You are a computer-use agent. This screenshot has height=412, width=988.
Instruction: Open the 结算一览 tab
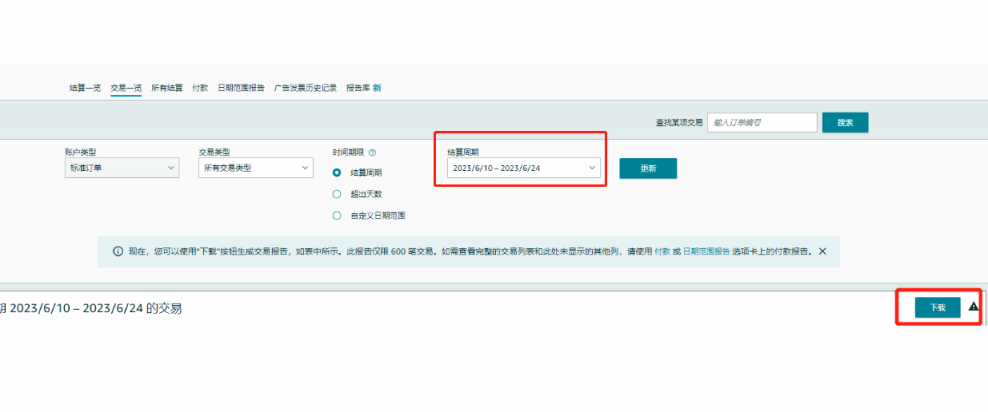[85, 88]
